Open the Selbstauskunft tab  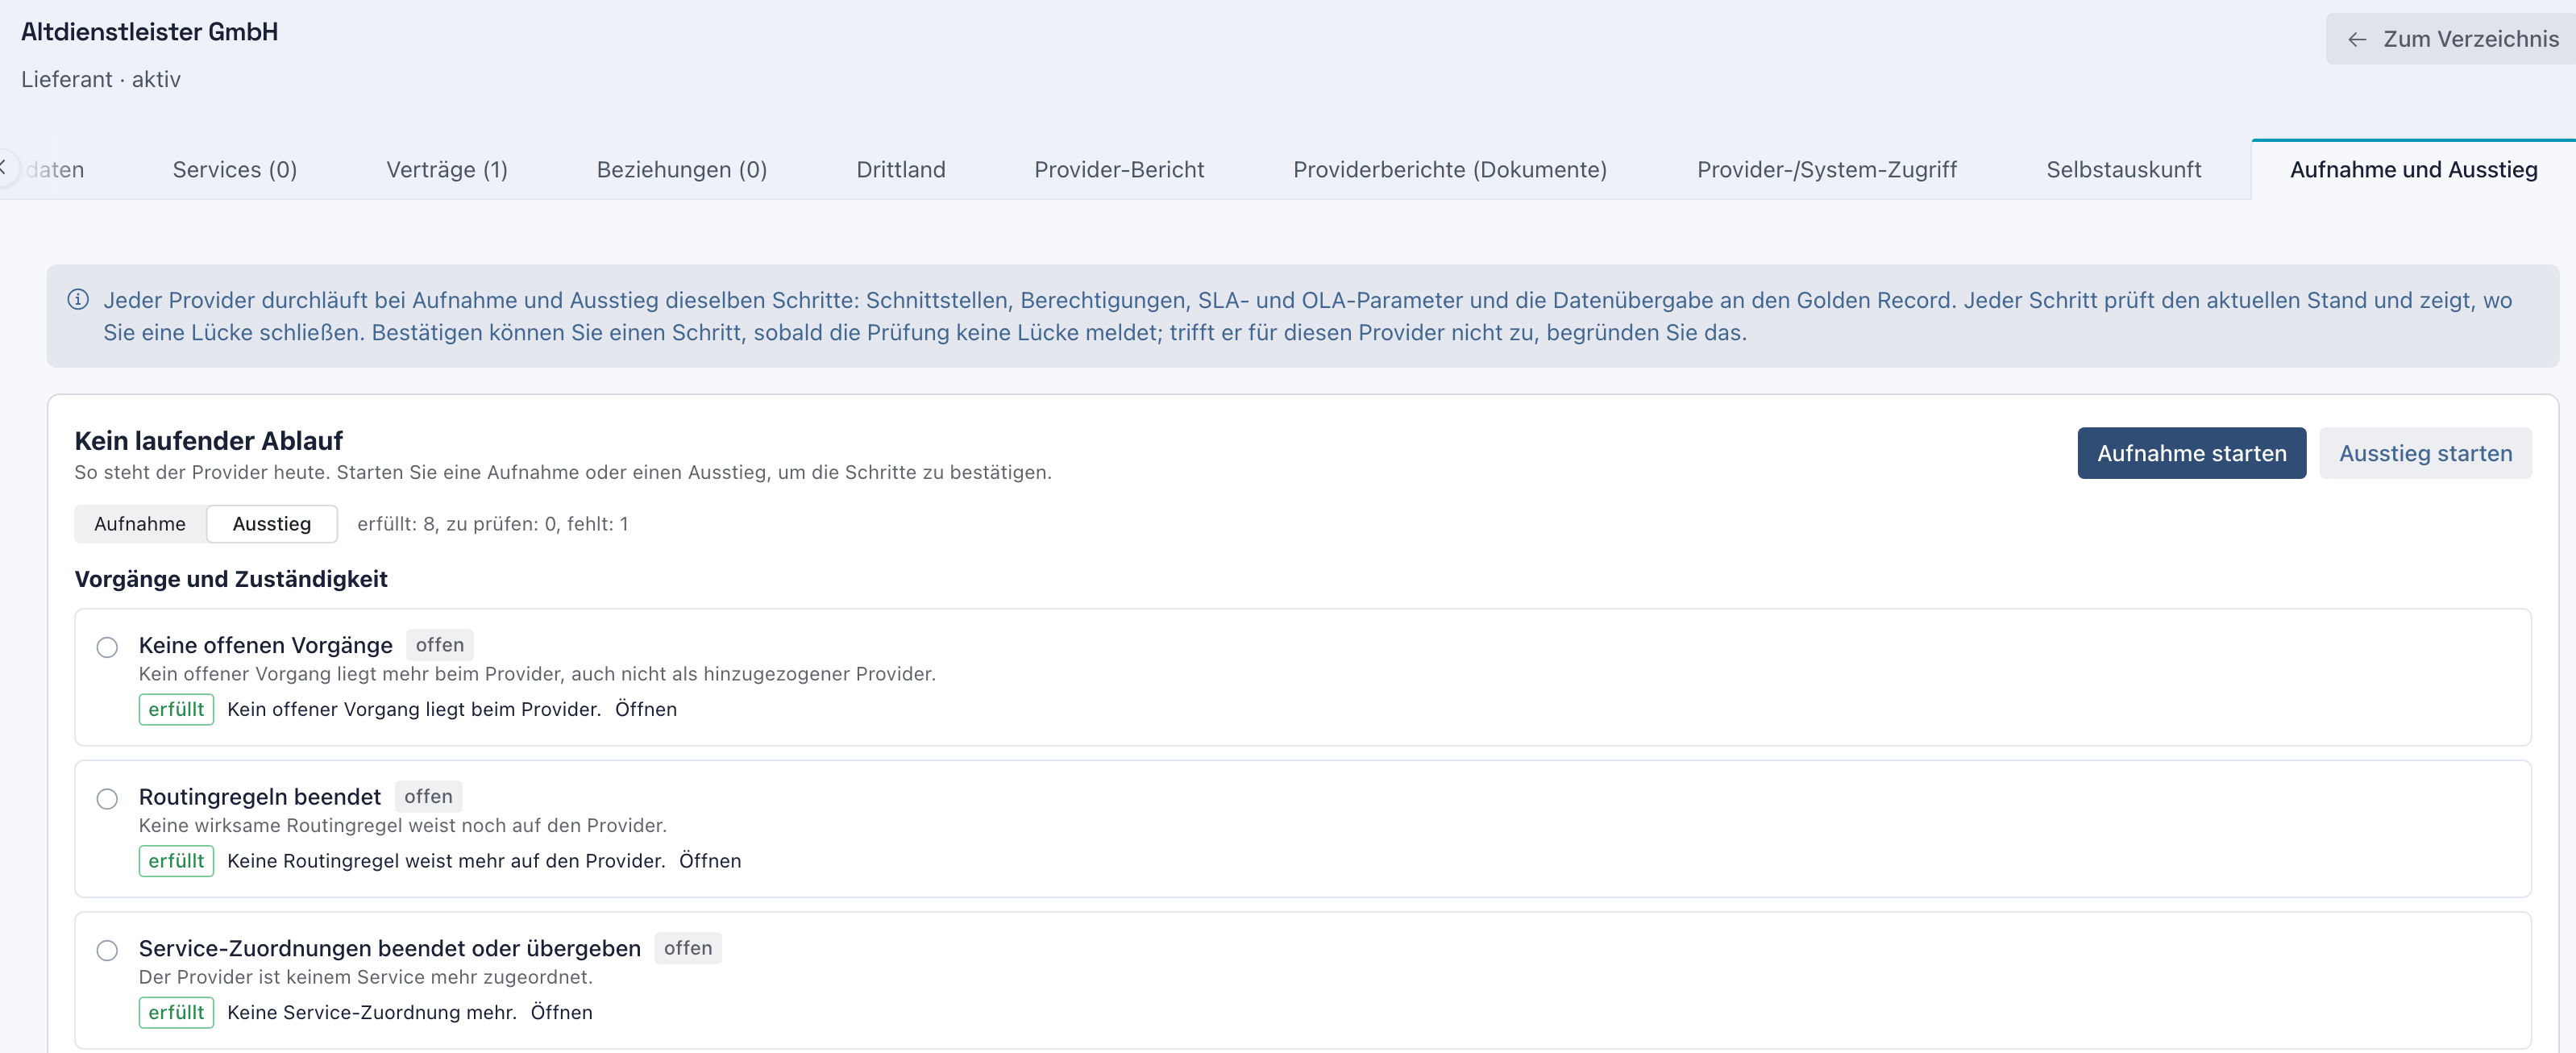pos(2124,169)
